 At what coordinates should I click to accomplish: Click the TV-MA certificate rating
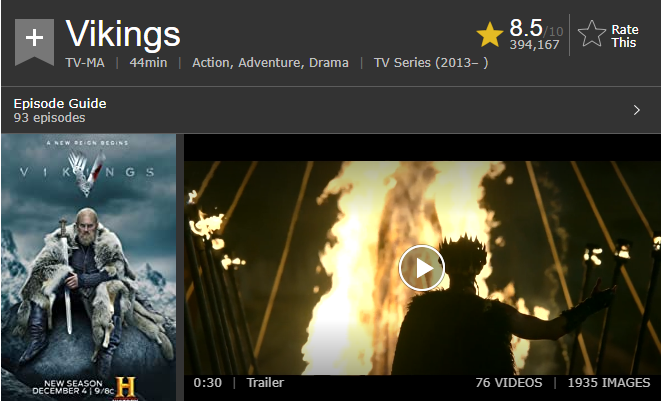point(85,63)
